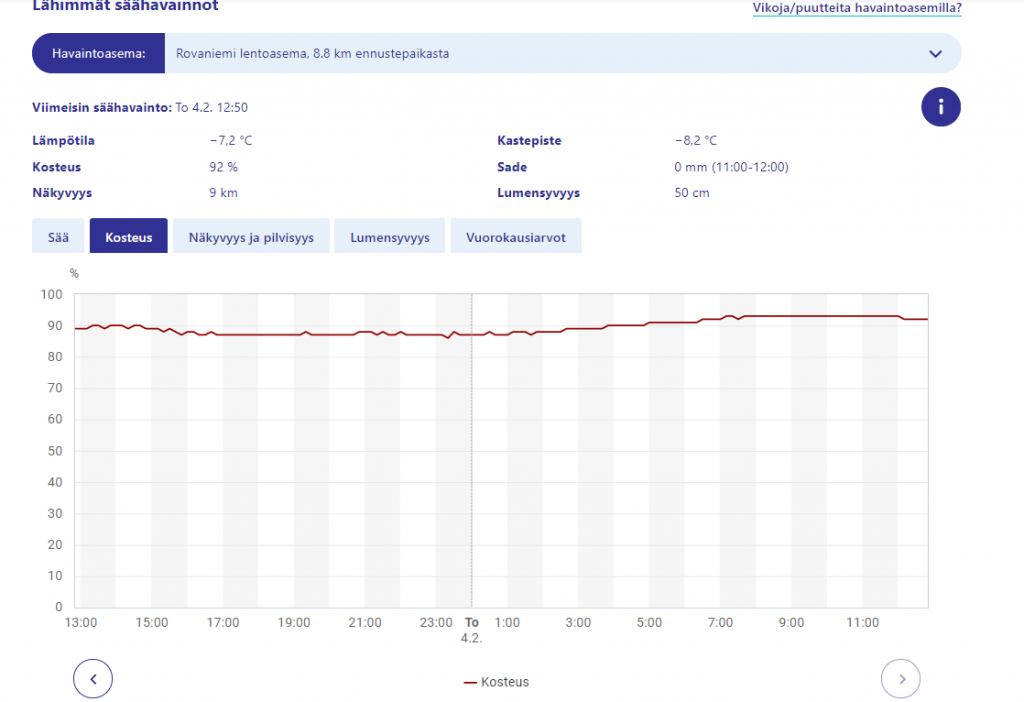Go to previous time period arrow
This screenshot has height=702, width=1024.
coord(93,679)
